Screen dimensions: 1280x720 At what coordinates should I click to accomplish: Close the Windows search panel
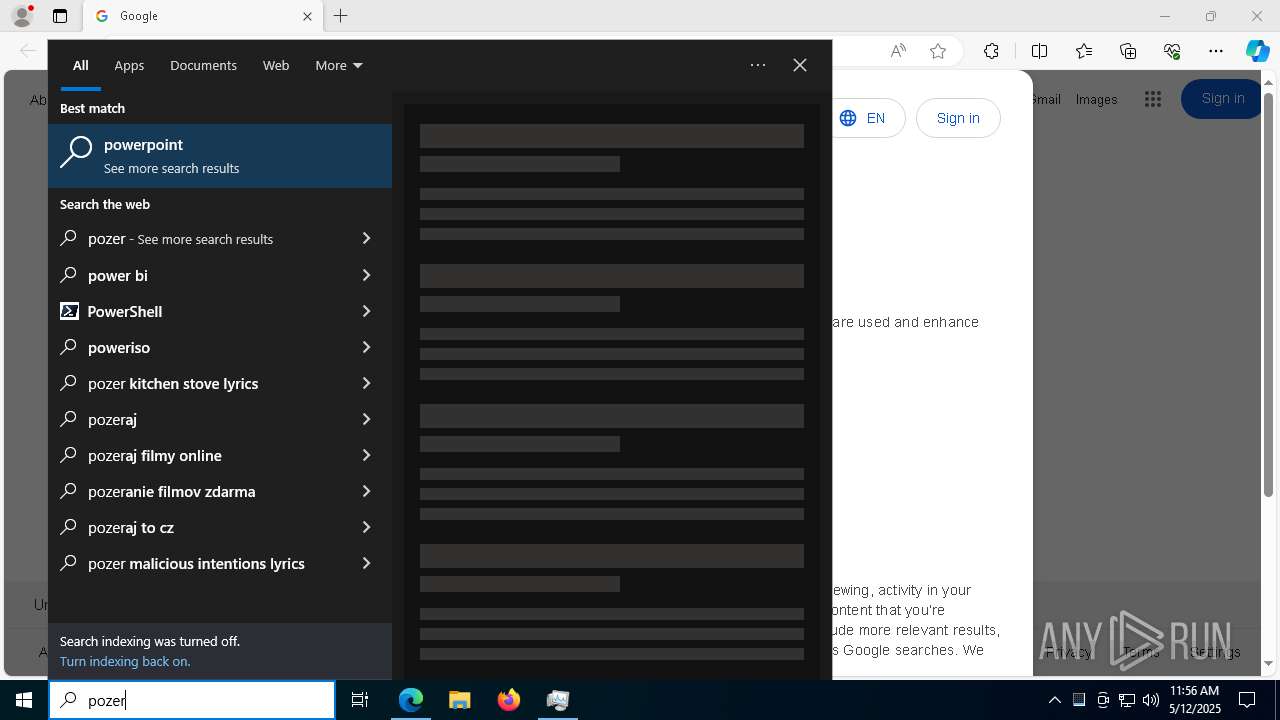tap(800, 65)
